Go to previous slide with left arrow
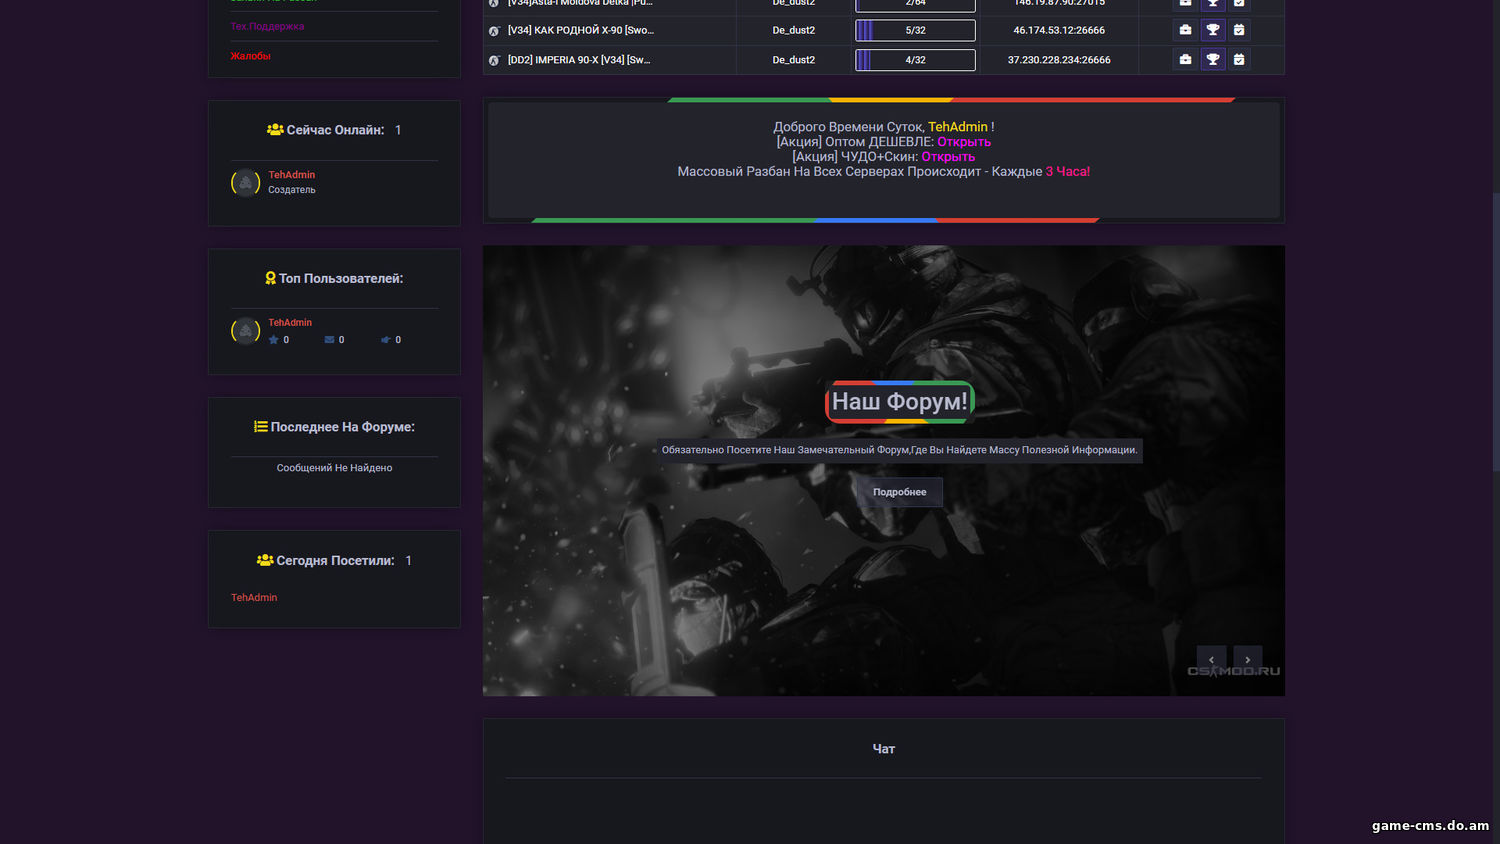 tap(1211, 660)
